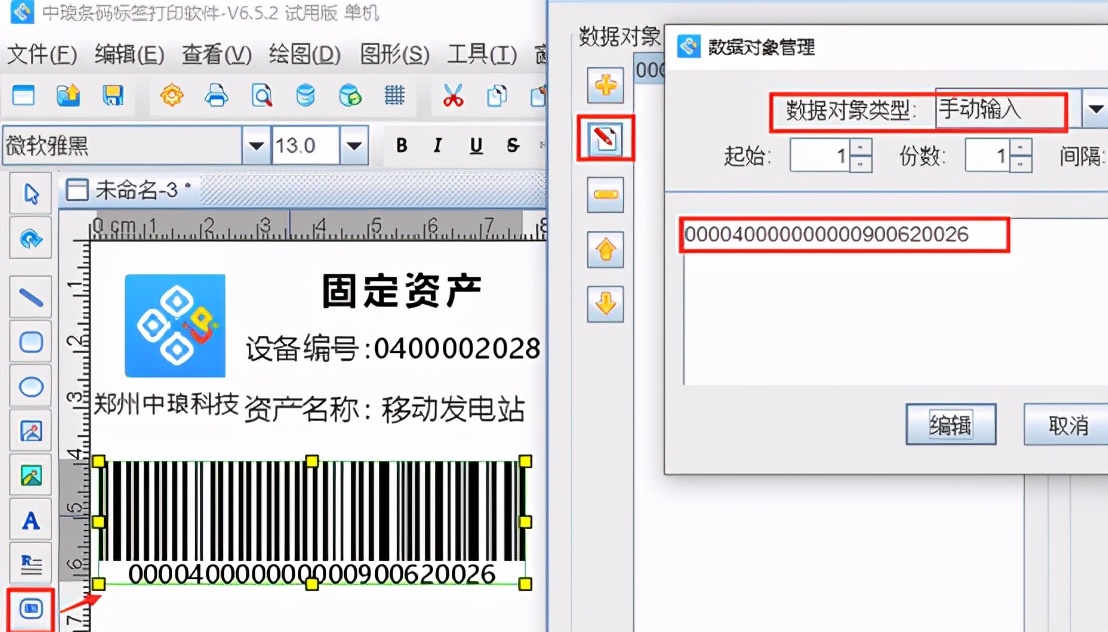This screenshot has width=1108, height=632.
Task: Toggle italic formatting
Action: click(438, 145)
